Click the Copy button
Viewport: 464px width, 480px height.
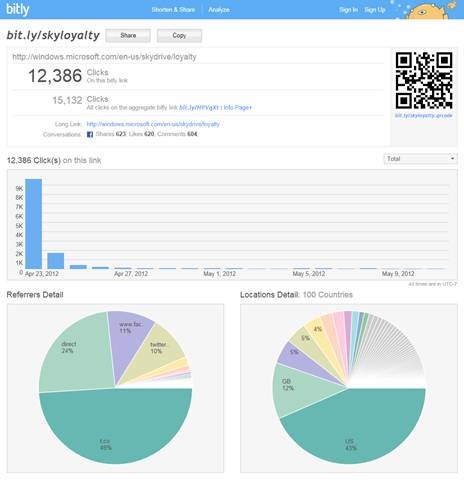179,36
